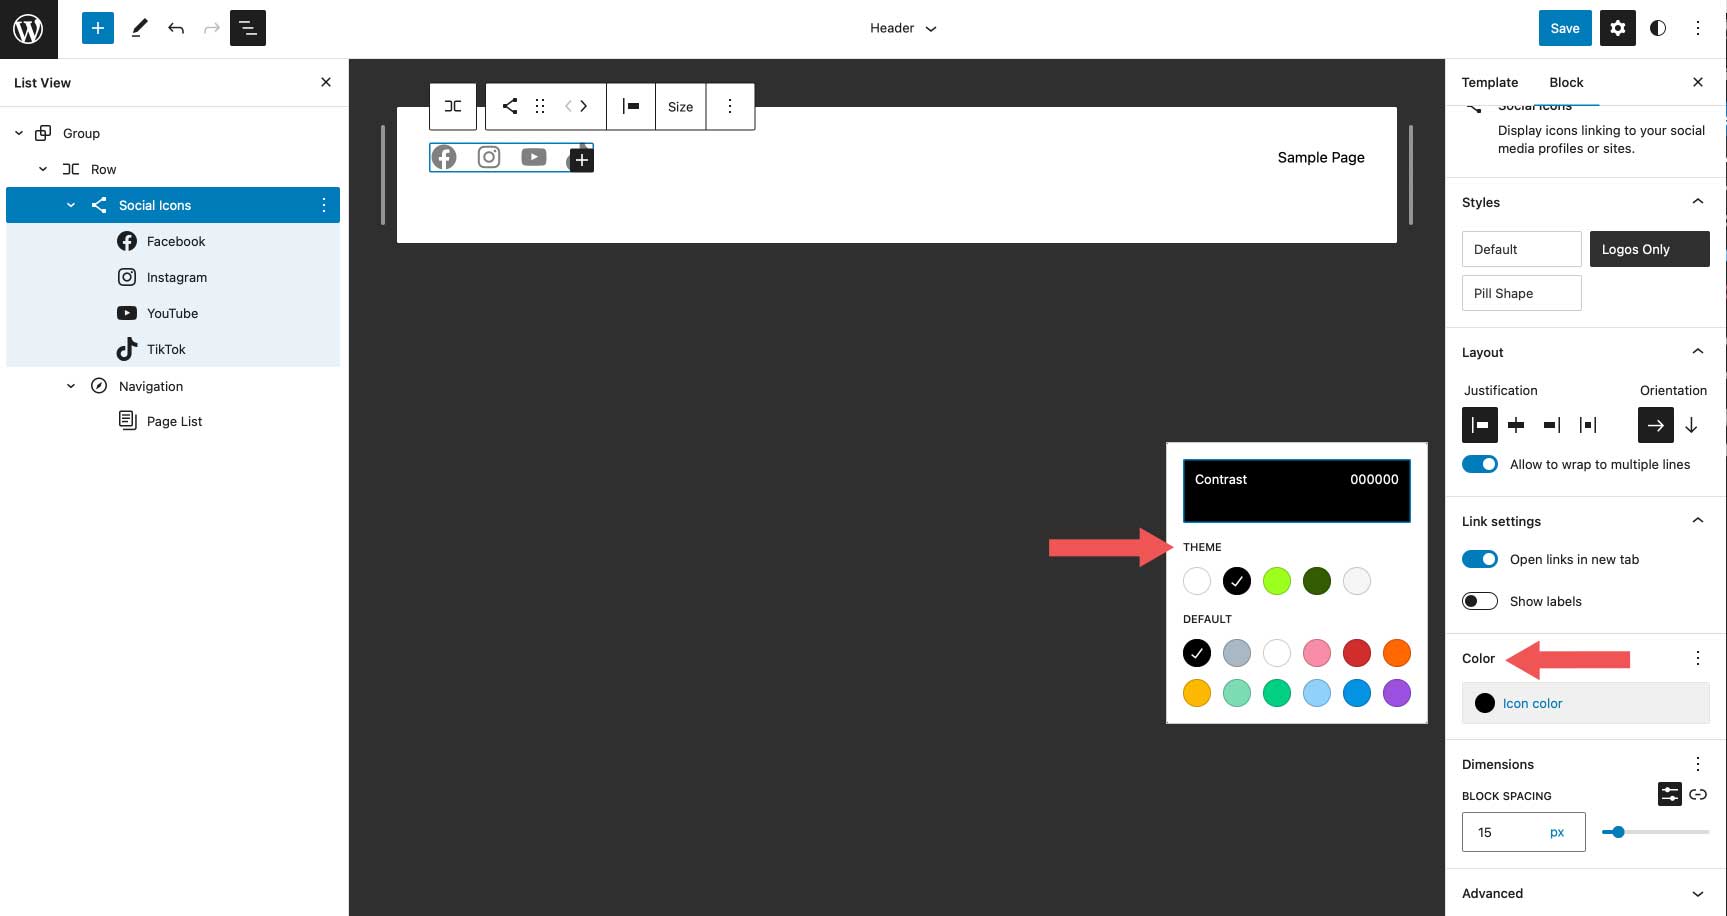Open the block inserter
This screenshot has height=916, width=1727.
tap(97, 27)
